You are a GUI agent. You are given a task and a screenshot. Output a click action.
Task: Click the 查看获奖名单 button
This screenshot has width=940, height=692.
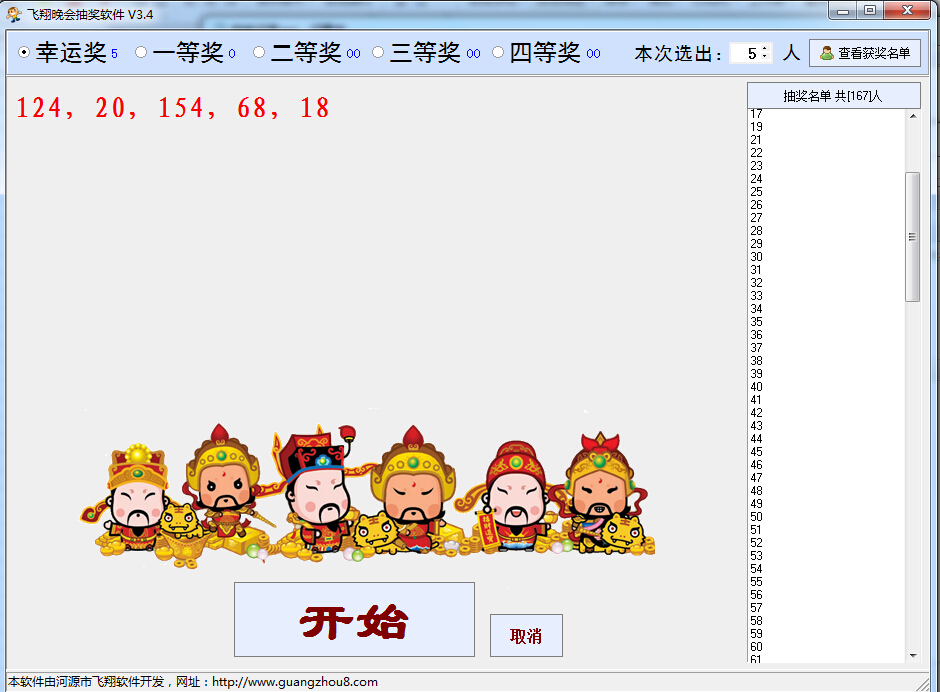864,53
